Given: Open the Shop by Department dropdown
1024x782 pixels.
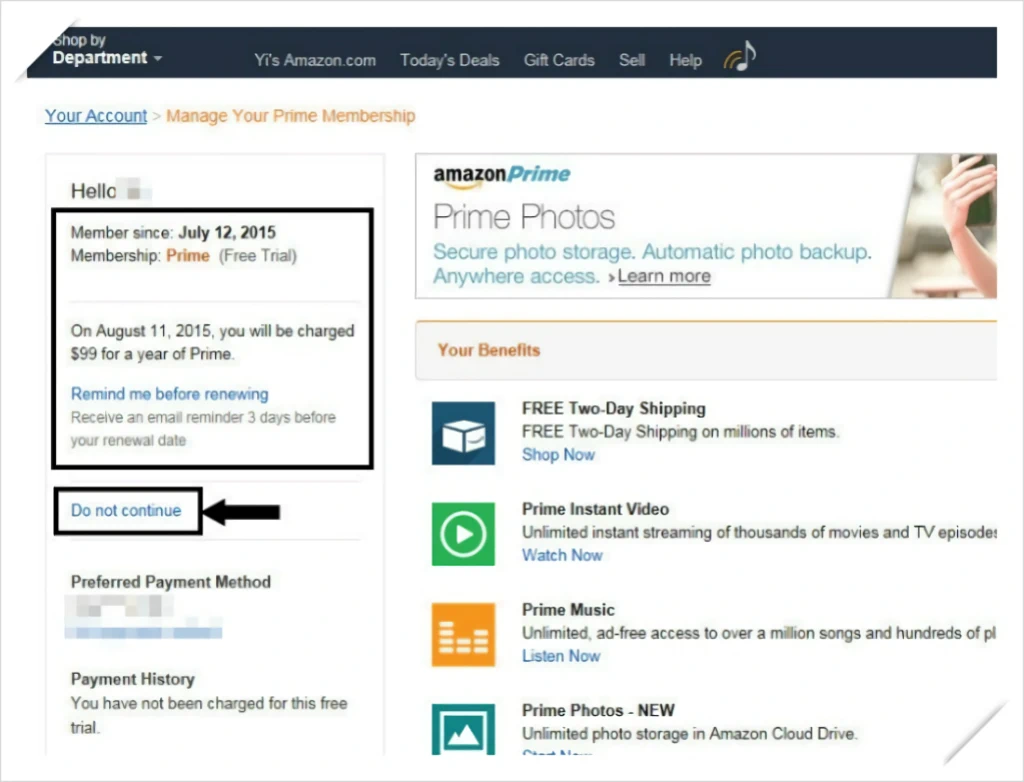Looking at the screenshot, I should [x=107, y=50].
